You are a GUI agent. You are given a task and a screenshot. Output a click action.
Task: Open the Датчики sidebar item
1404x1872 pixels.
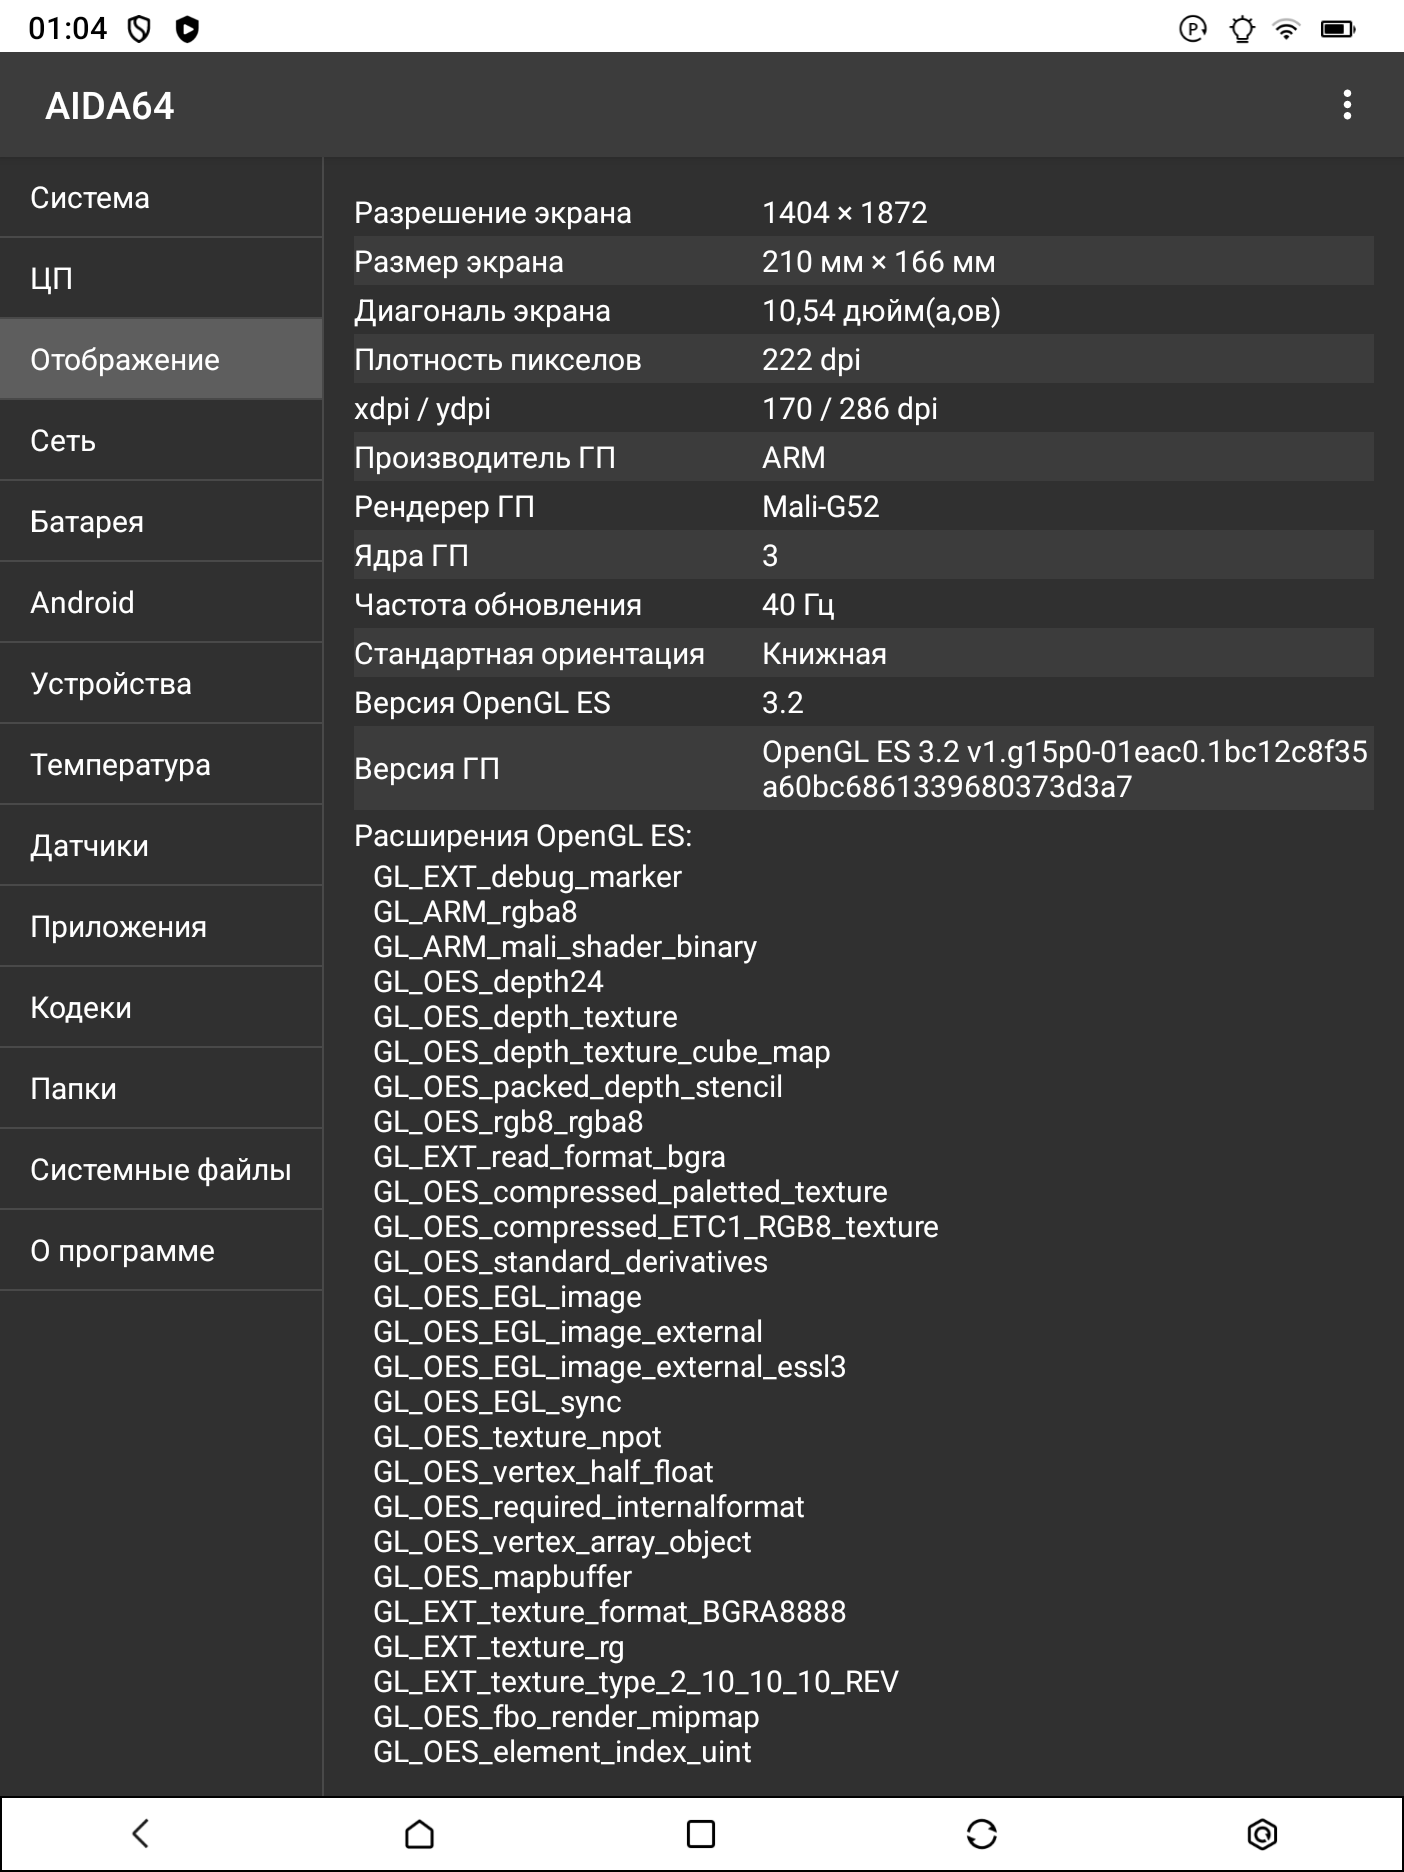pyautogui.click(x=161, y=846)
